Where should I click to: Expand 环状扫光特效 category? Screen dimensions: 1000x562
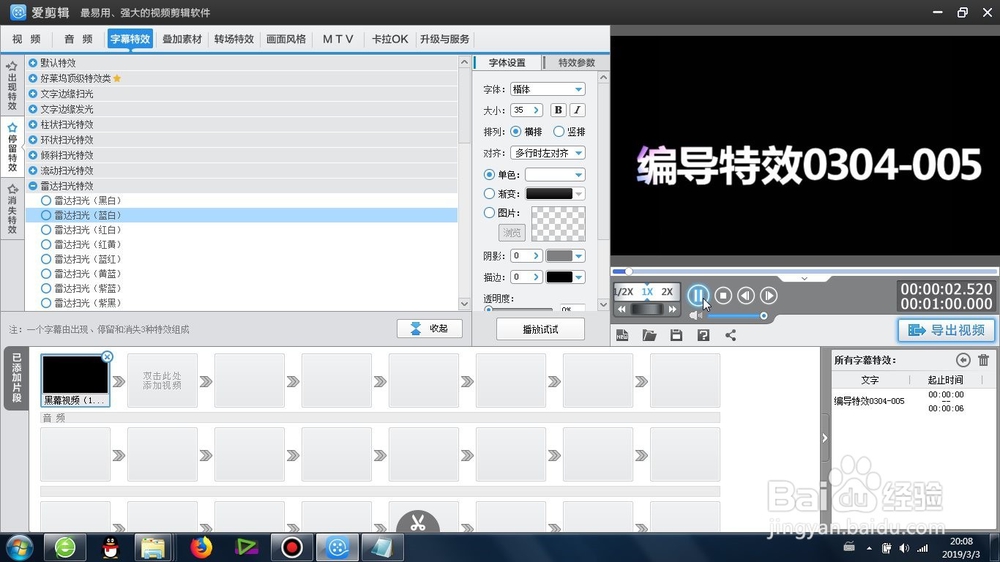click(33, 140)
